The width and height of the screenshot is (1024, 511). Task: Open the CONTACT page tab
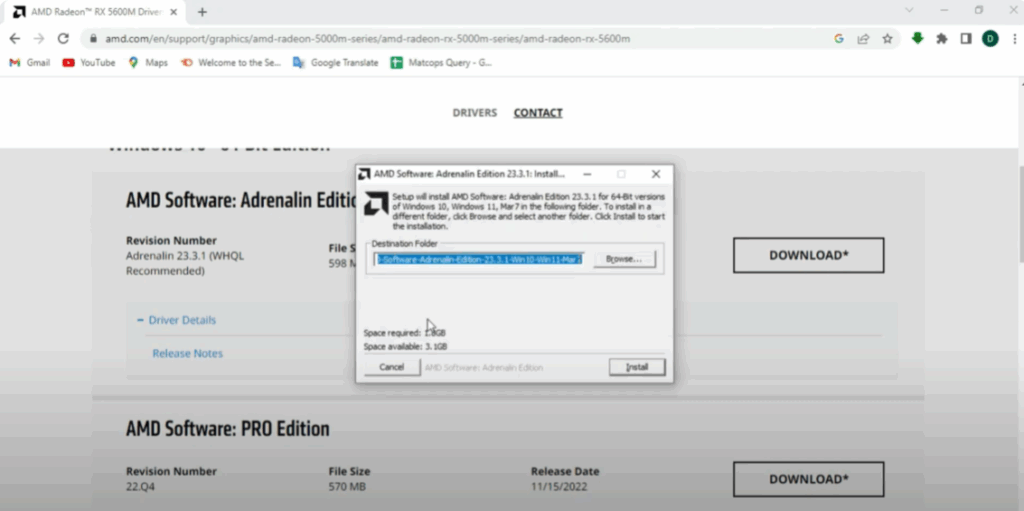(538, 113)
